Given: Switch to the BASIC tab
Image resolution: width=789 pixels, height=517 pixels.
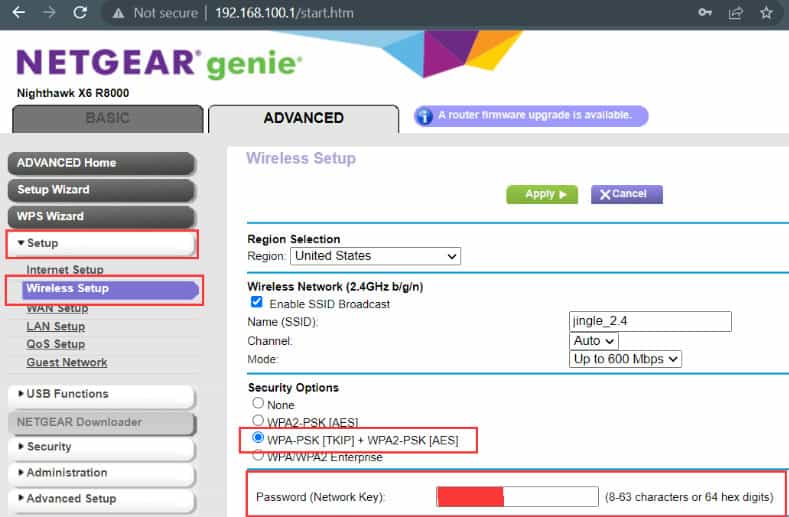Looking at the screenshot, I should click(108, 119).
